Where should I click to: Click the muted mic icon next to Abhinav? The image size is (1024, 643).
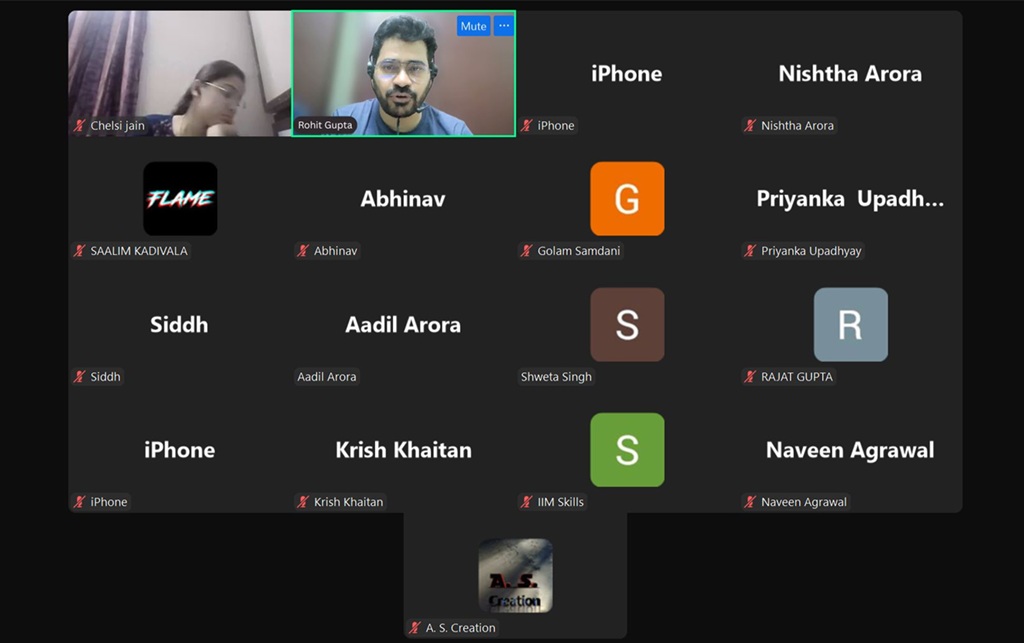303,251
